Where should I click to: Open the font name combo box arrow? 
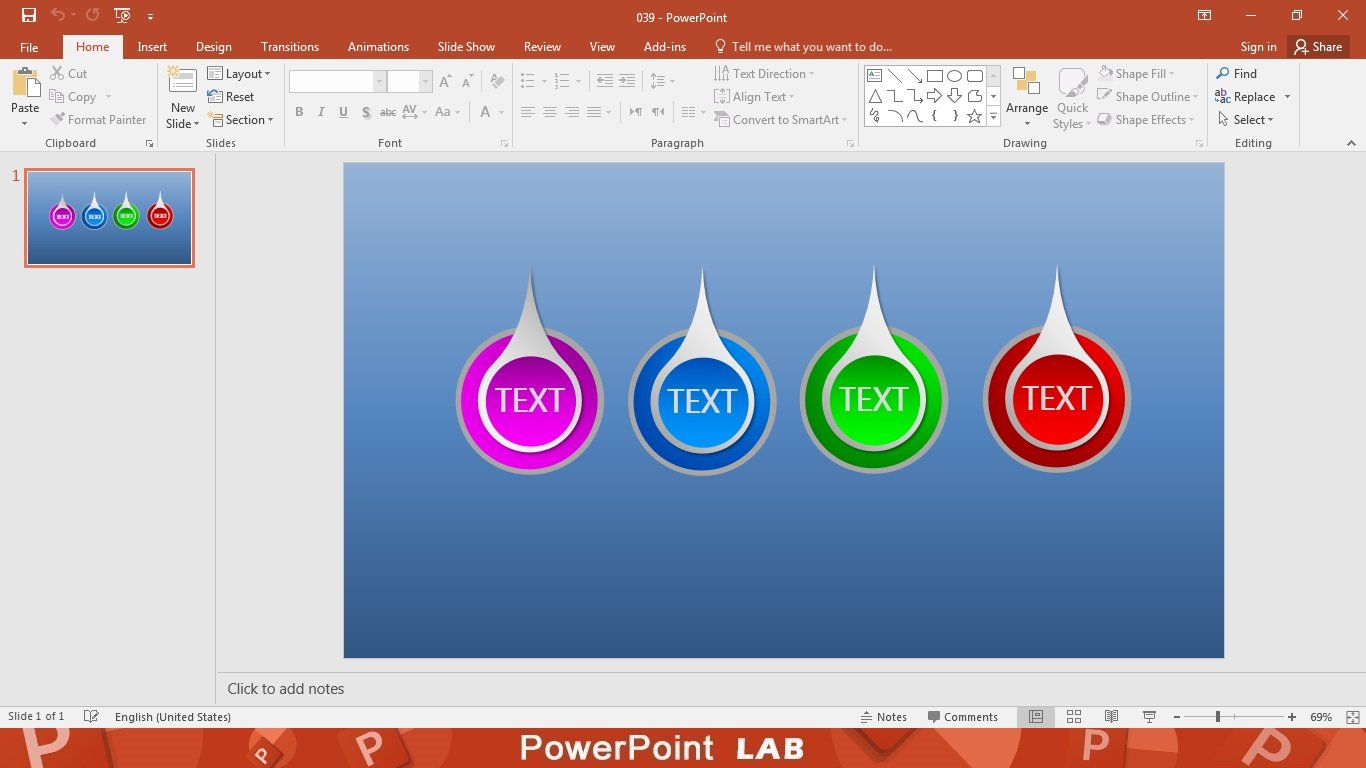click(x=379, y=82)
